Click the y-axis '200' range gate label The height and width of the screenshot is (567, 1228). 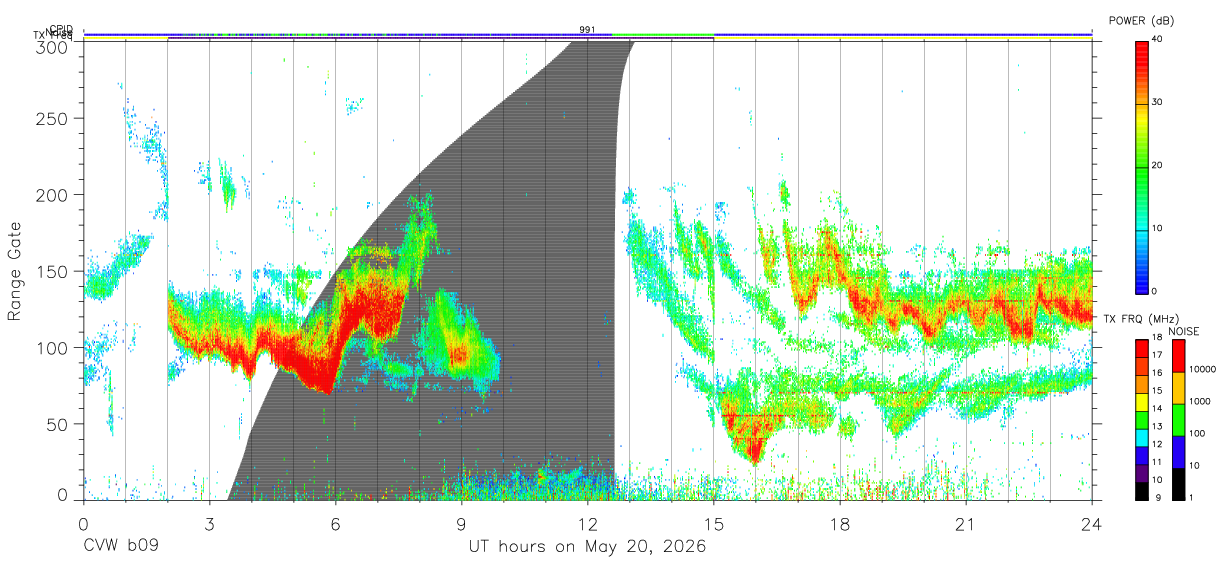51,195
